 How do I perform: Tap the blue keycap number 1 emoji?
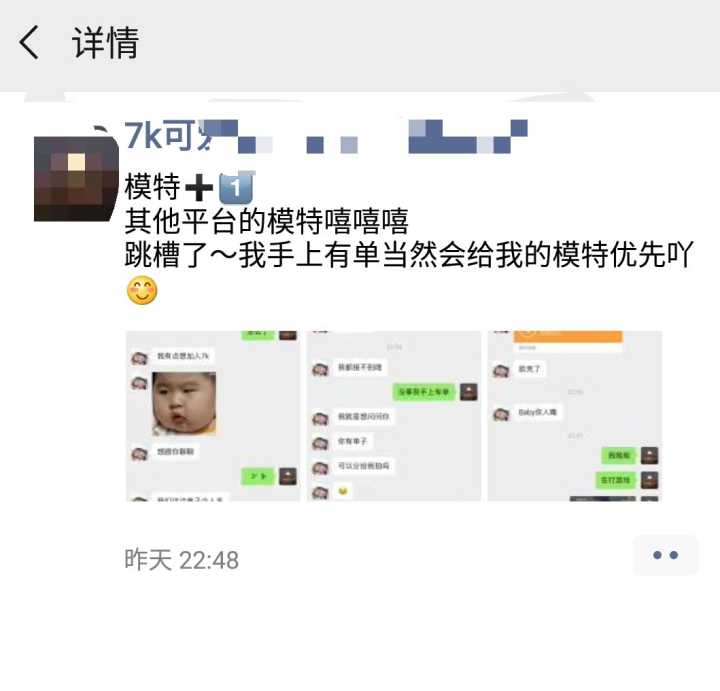click(236, 187)
